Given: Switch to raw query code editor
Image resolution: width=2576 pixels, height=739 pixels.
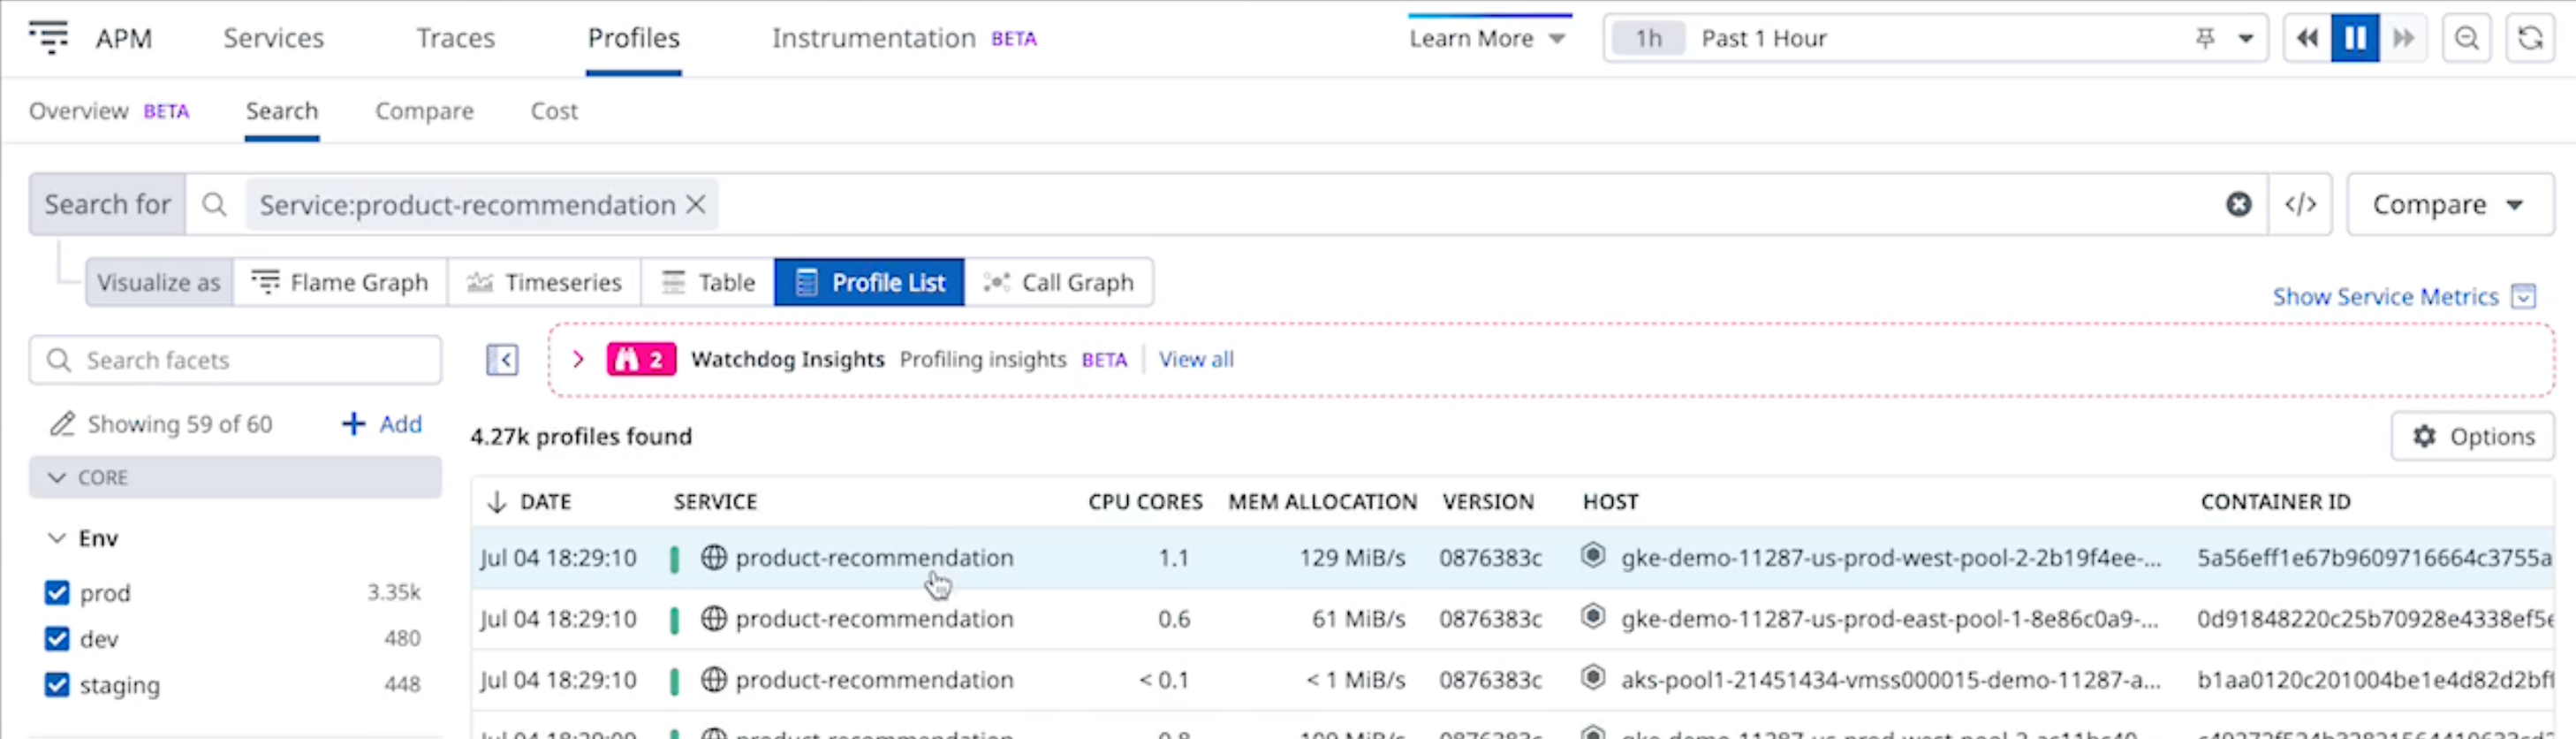Looking at the screenshot, I should [2300, 204].
